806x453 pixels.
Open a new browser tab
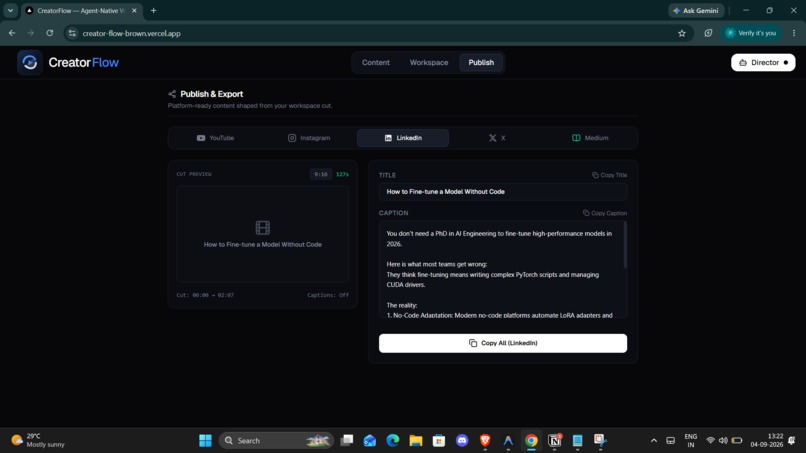pos(153,10)
